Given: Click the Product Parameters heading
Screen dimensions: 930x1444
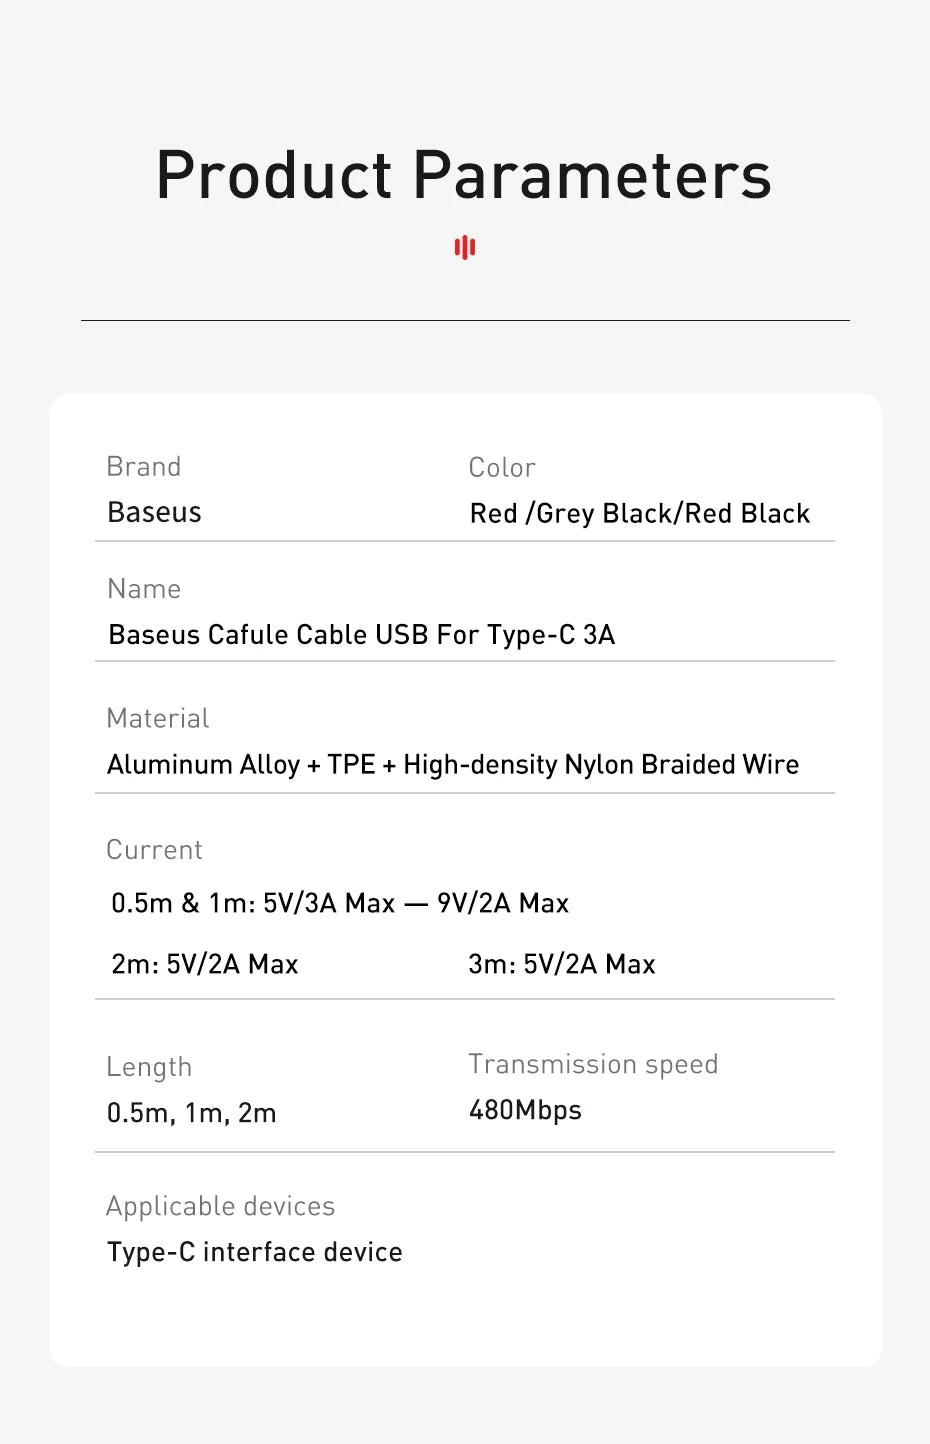Looking at the screenshot, I should (464, 175).
